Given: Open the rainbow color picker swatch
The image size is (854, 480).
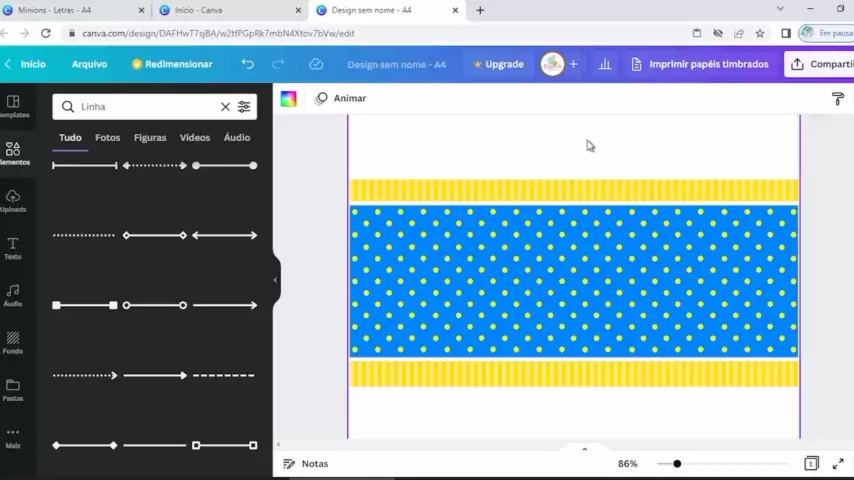Looking at the screenshot, I should point(288,98).
